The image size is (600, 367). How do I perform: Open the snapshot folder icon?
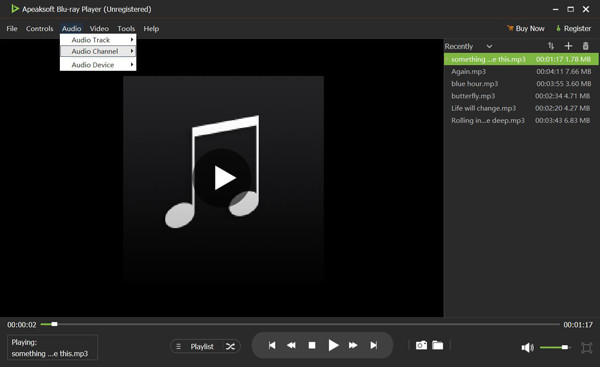coord(438,345)
